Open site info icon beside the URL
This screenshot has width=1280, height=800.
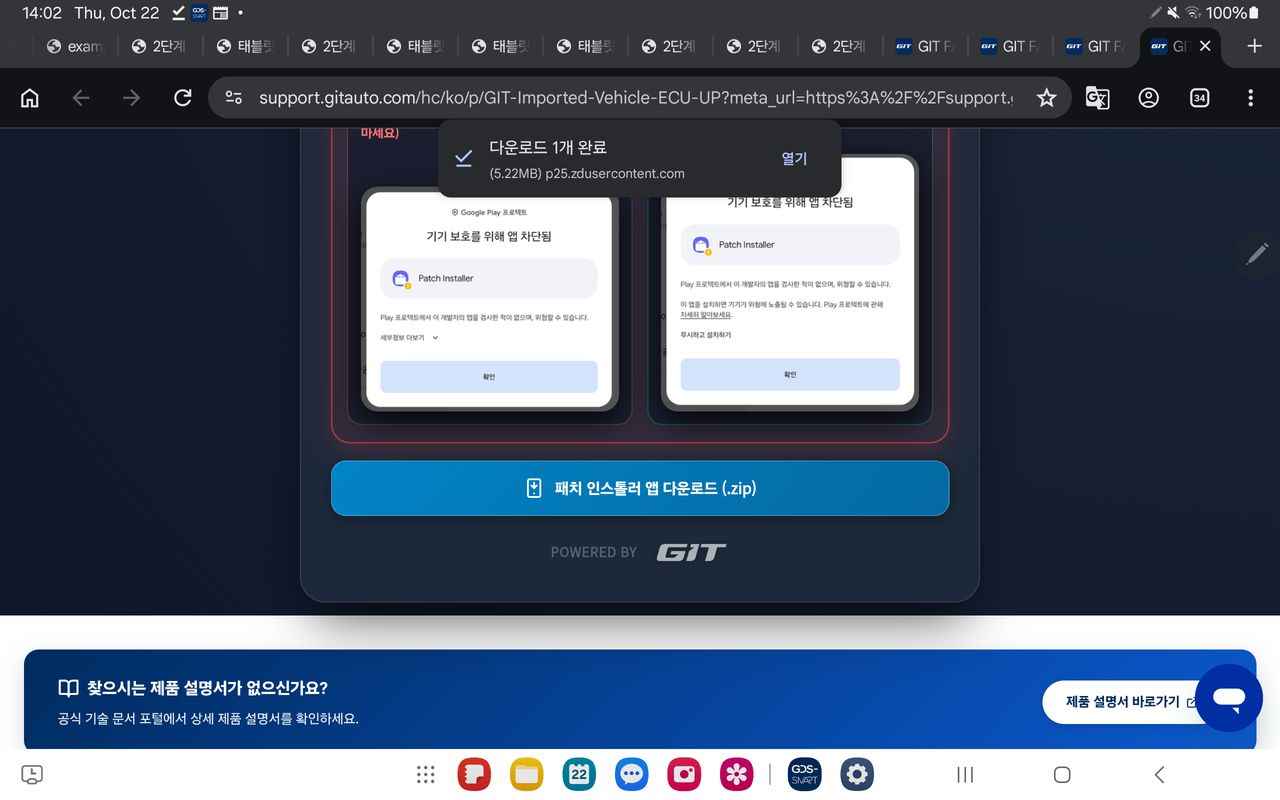coord(234,98)
